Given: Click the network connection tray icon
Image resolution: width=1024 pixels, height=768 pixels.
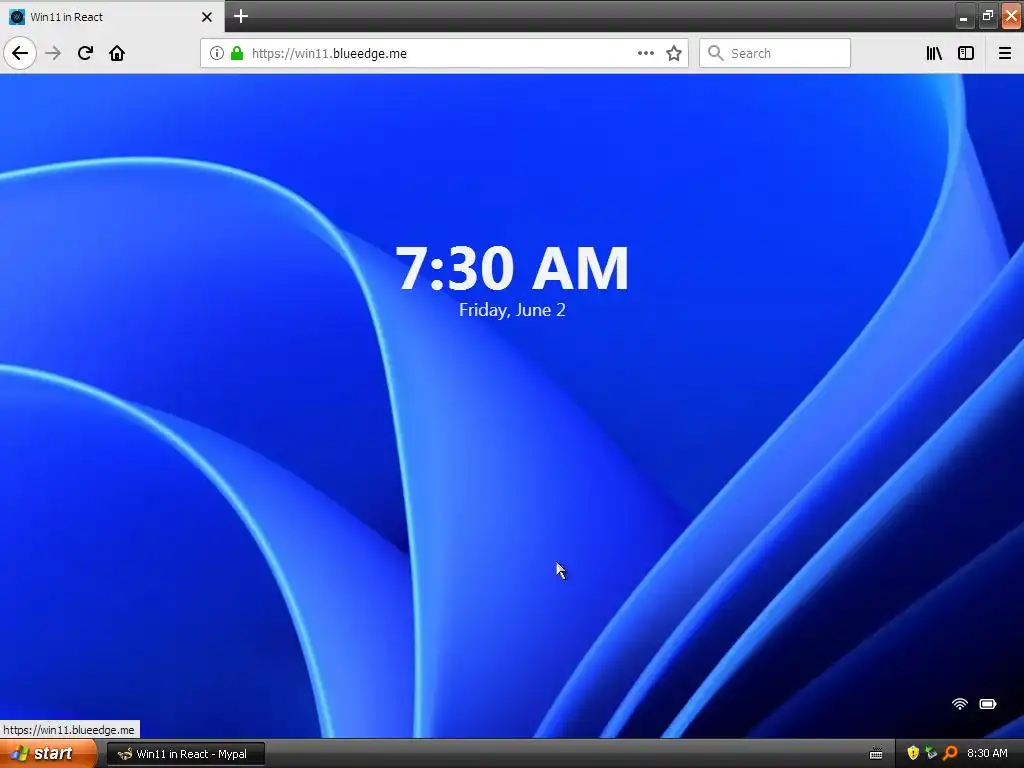Looking at the screenshot, I should point(931,753).
